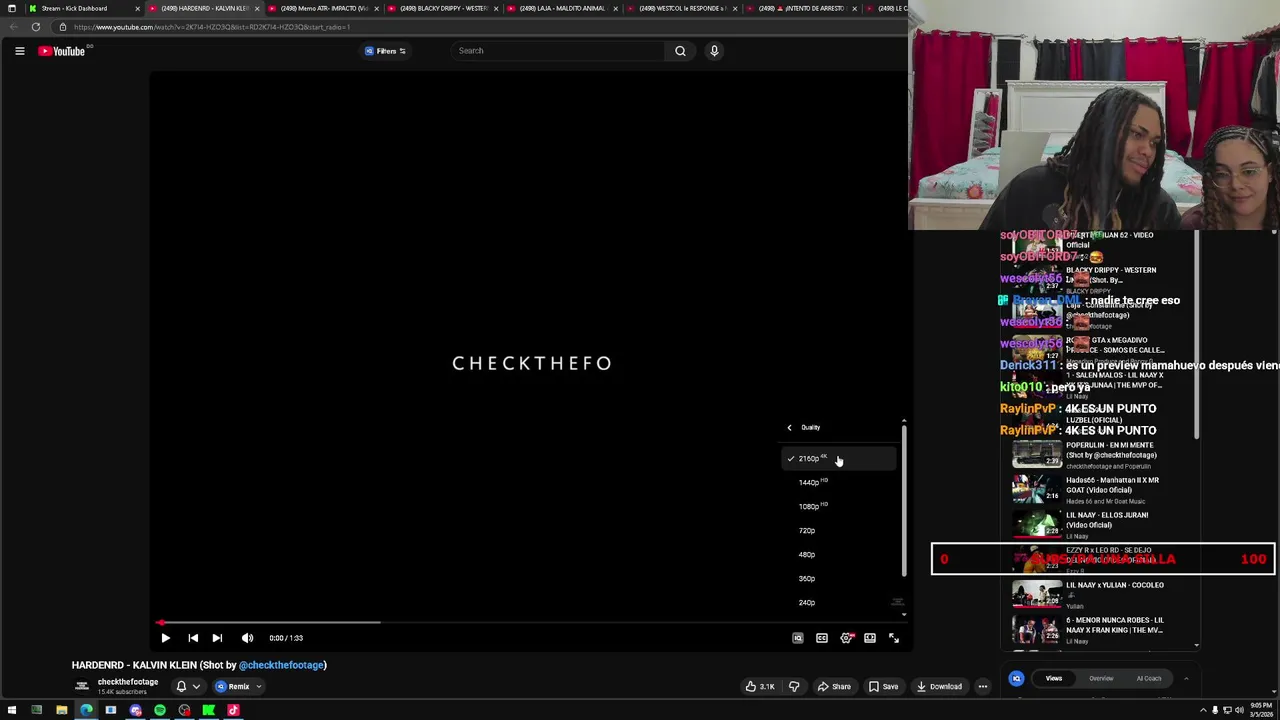
Task: Open File Explorer from the taskbar
Action: 61,711
